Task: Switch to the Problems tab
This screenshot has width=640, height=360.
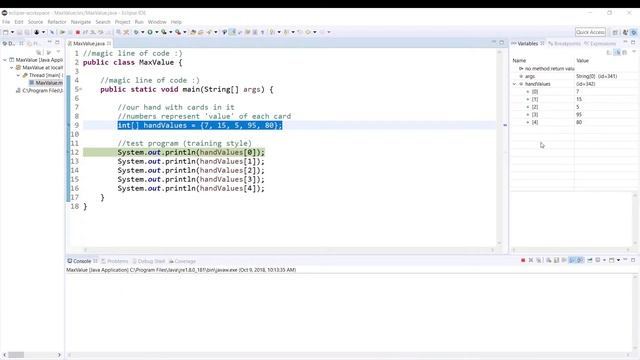Action: click(115, 261)
